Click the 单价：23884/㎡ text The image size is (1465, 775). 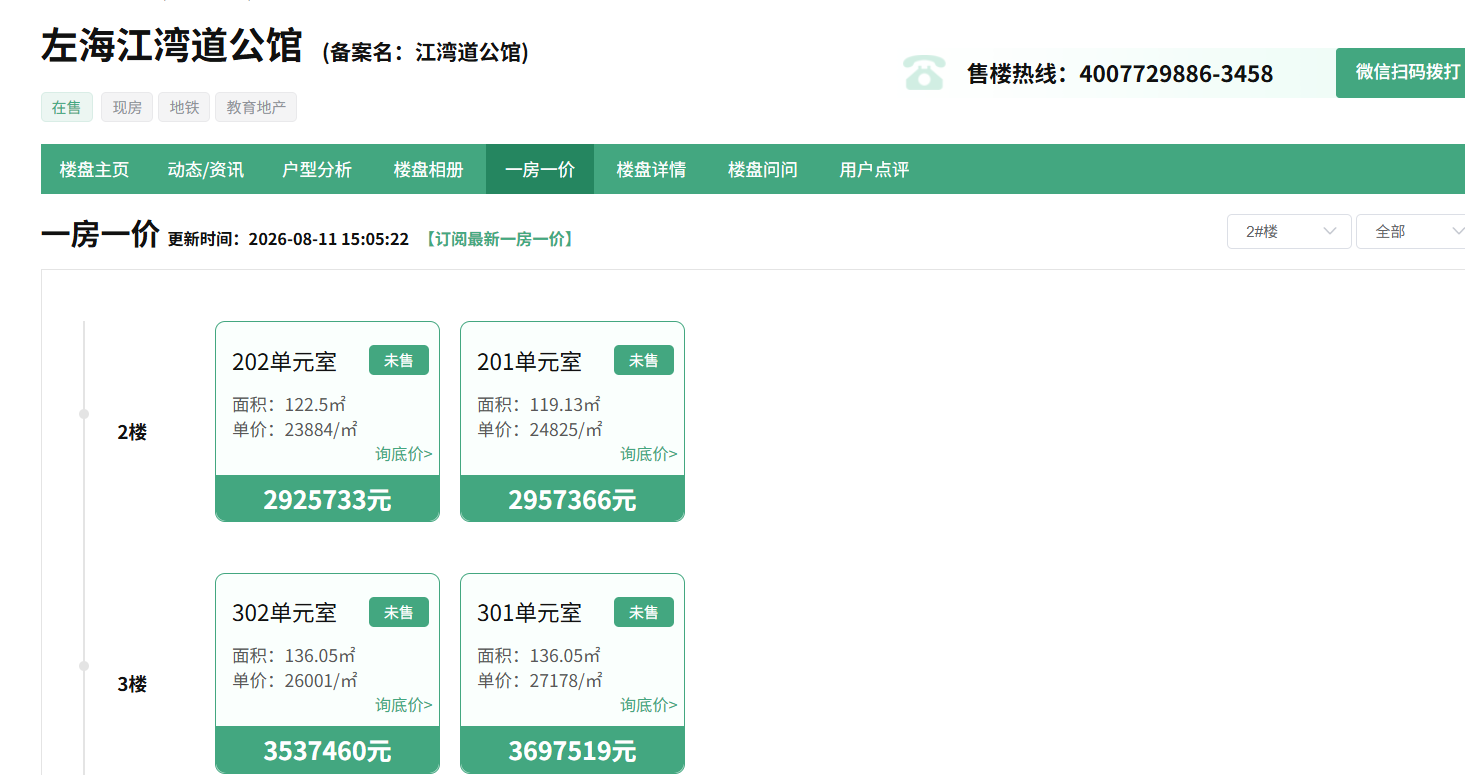pyautogui.click(x=295, y=430)
